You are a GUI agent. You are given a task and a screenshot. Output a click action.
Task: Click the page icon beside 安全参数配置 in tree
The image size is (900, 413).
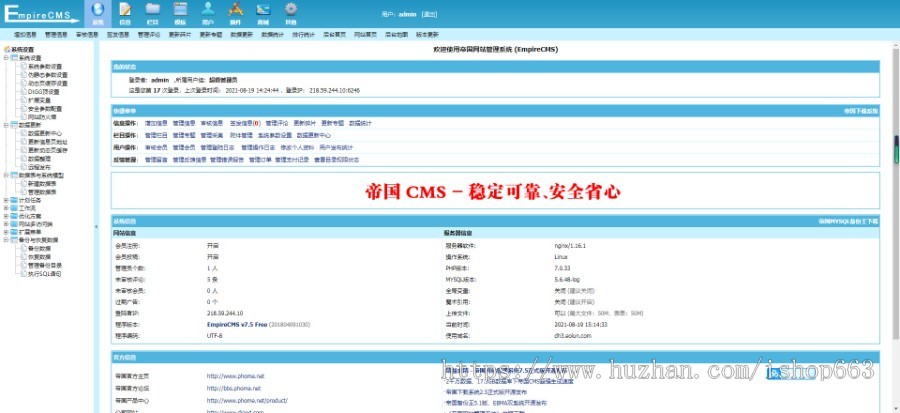click(24, 108)
